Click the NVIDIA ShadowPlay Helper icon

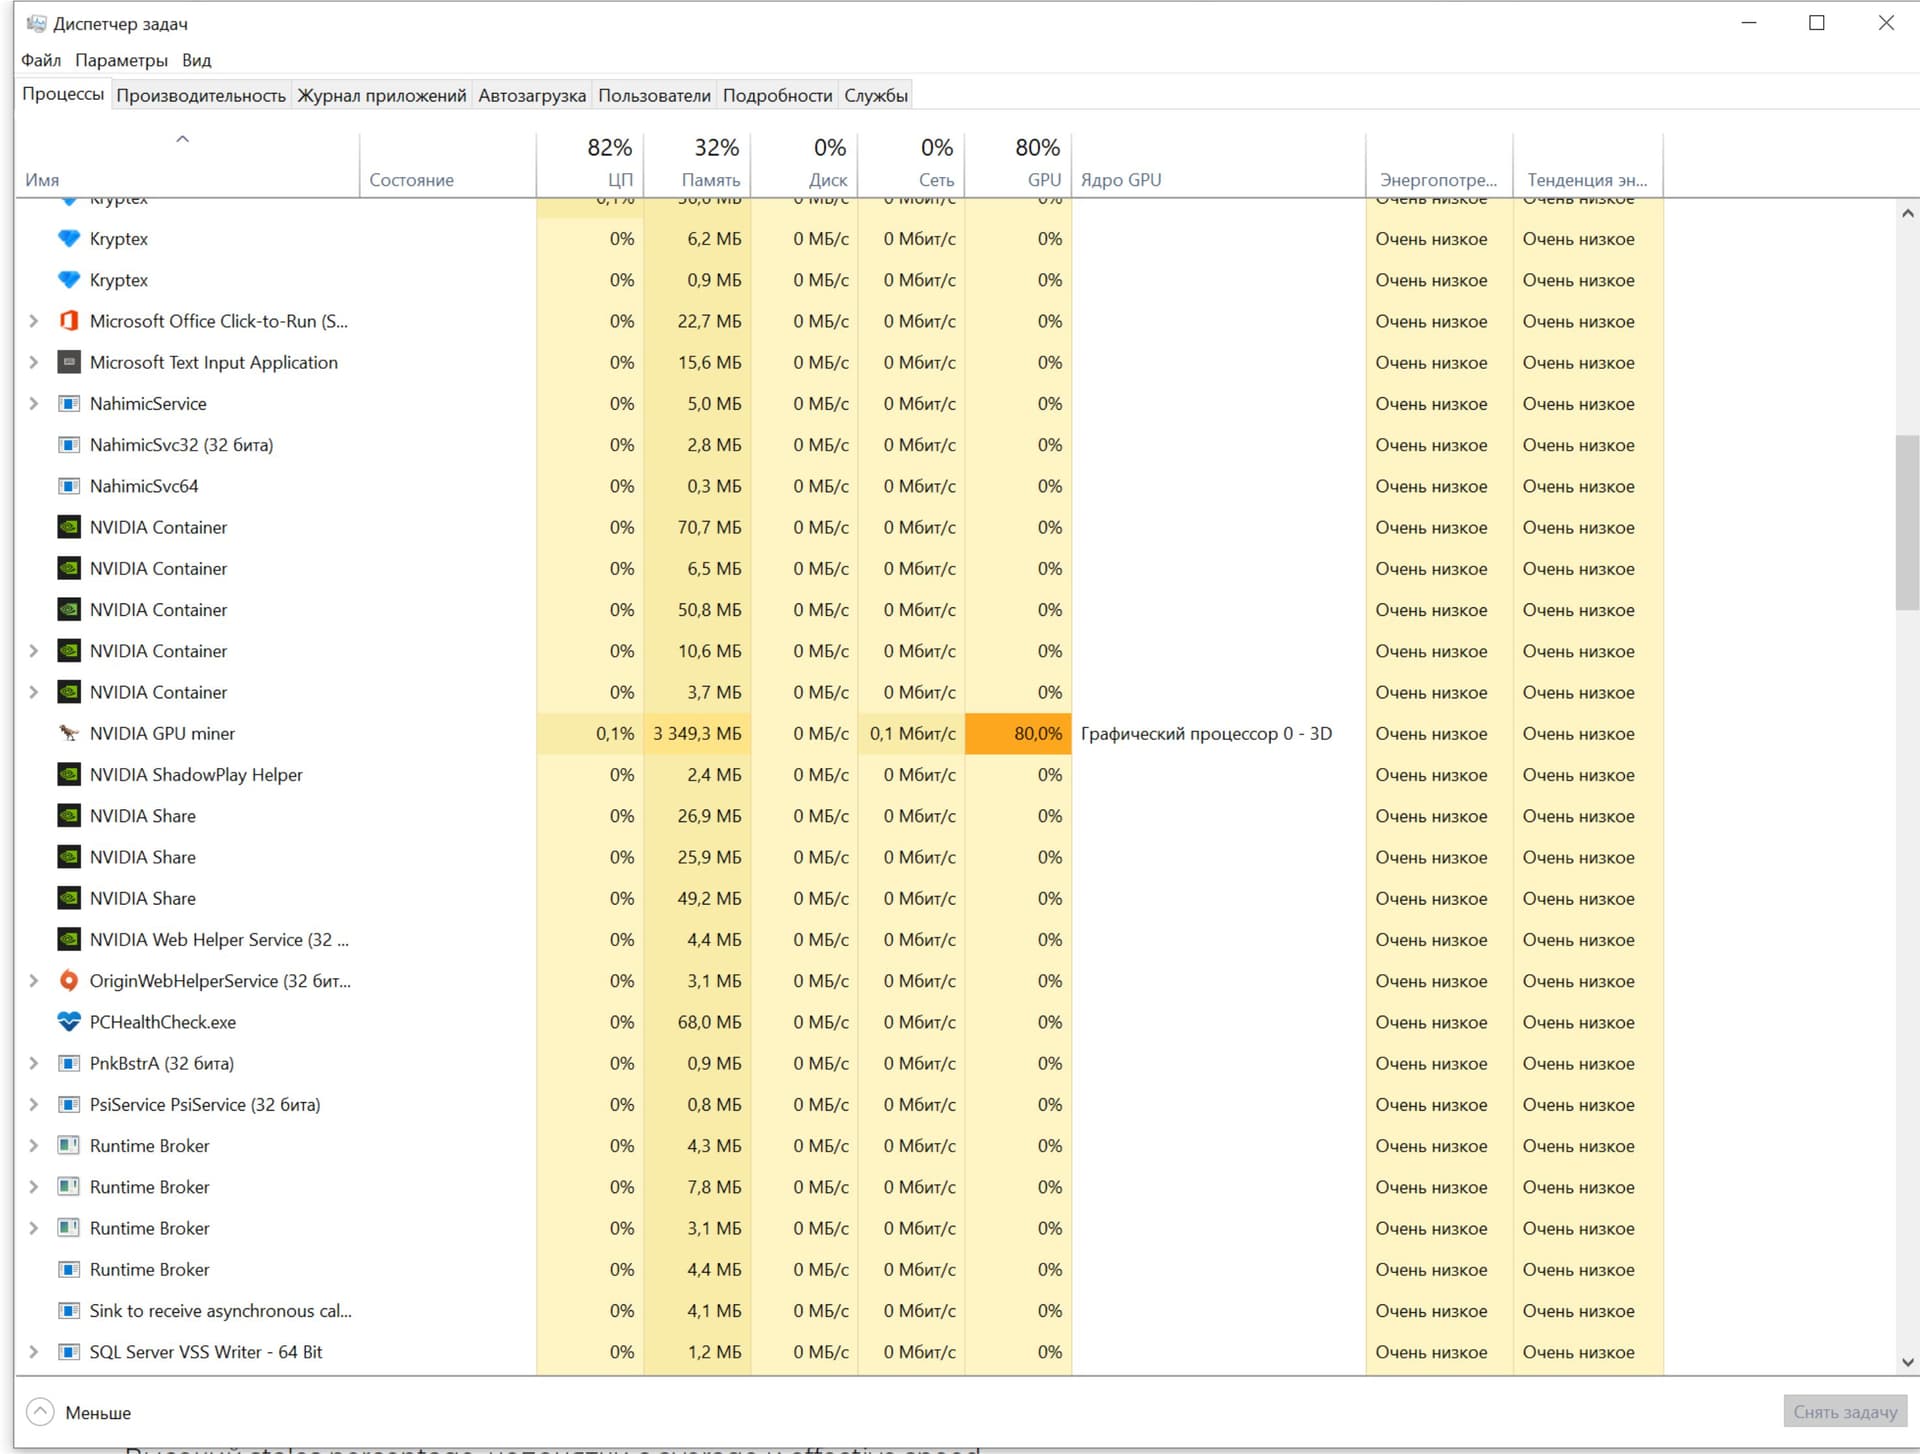[69, 774]
